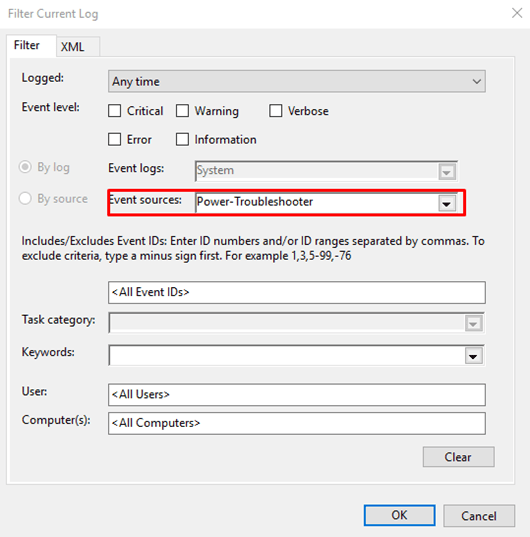The width and height of the screenshot is (530, 537).
Task: Check the Warning event level box
Action: point(182,111)
